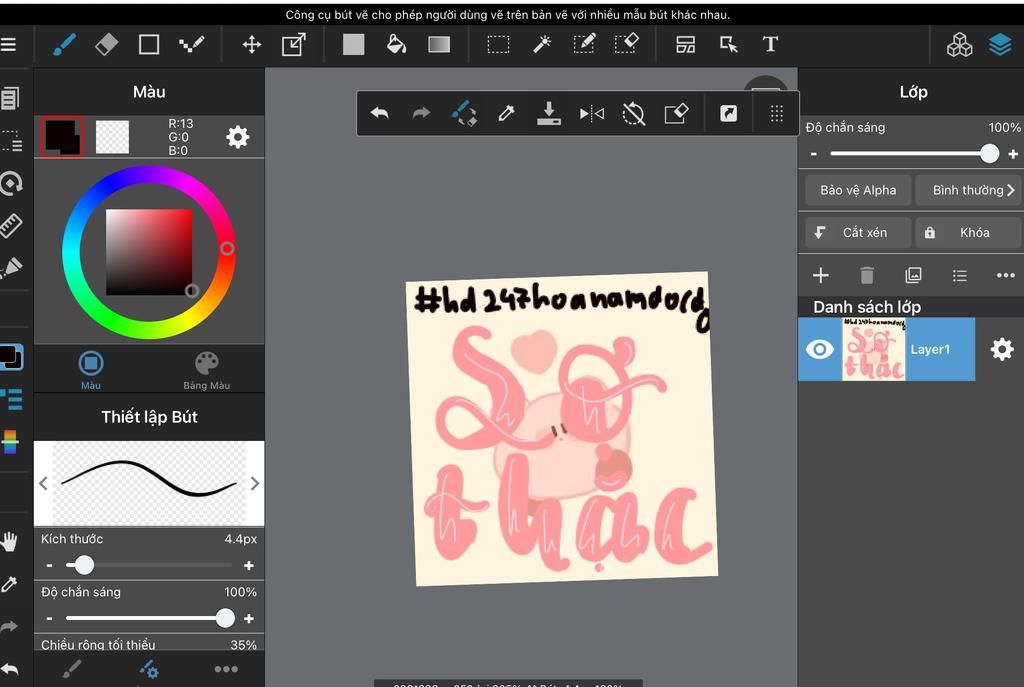1024x687 pixels.
Task: Open the panel Divide tool
Action: coord(685,44)
